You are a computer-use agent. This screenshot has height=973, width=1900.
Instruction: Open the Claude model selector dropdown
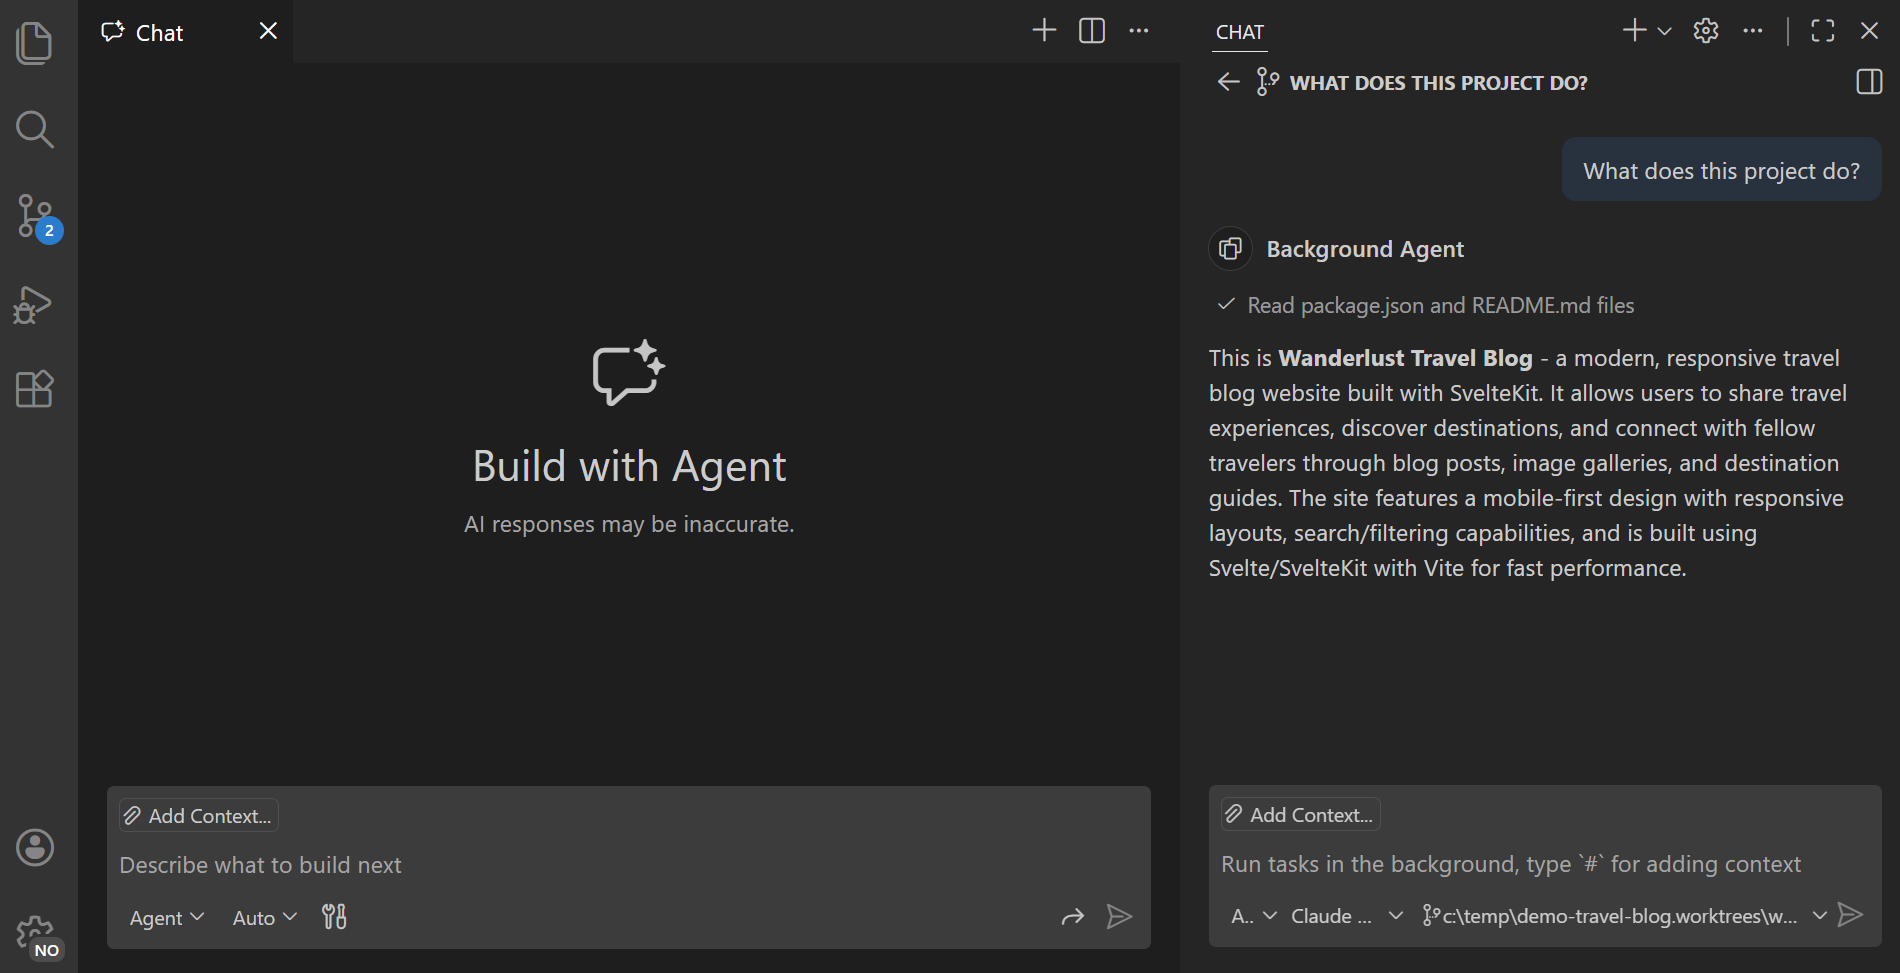1342,915
